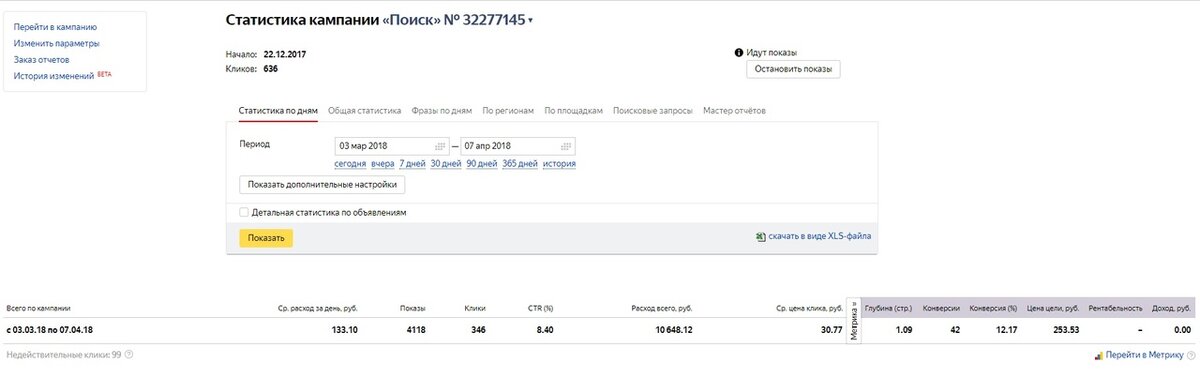The image size is (1200, 378).
Task: Open the Мастер отчётов tab
Action: pyautogui.click(x=735, y=111)
